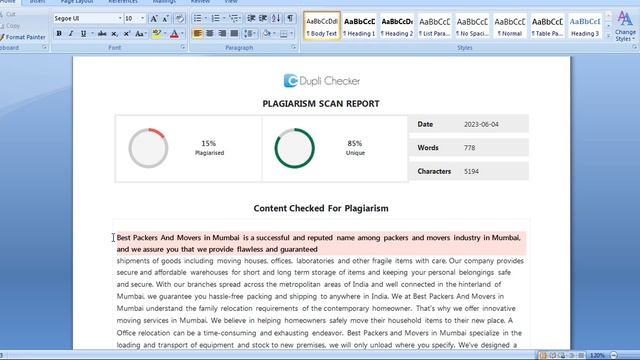Viewport: 640px width, 360px height.
Task: Open the Styles pane launcher
Action: pos(634,47)
